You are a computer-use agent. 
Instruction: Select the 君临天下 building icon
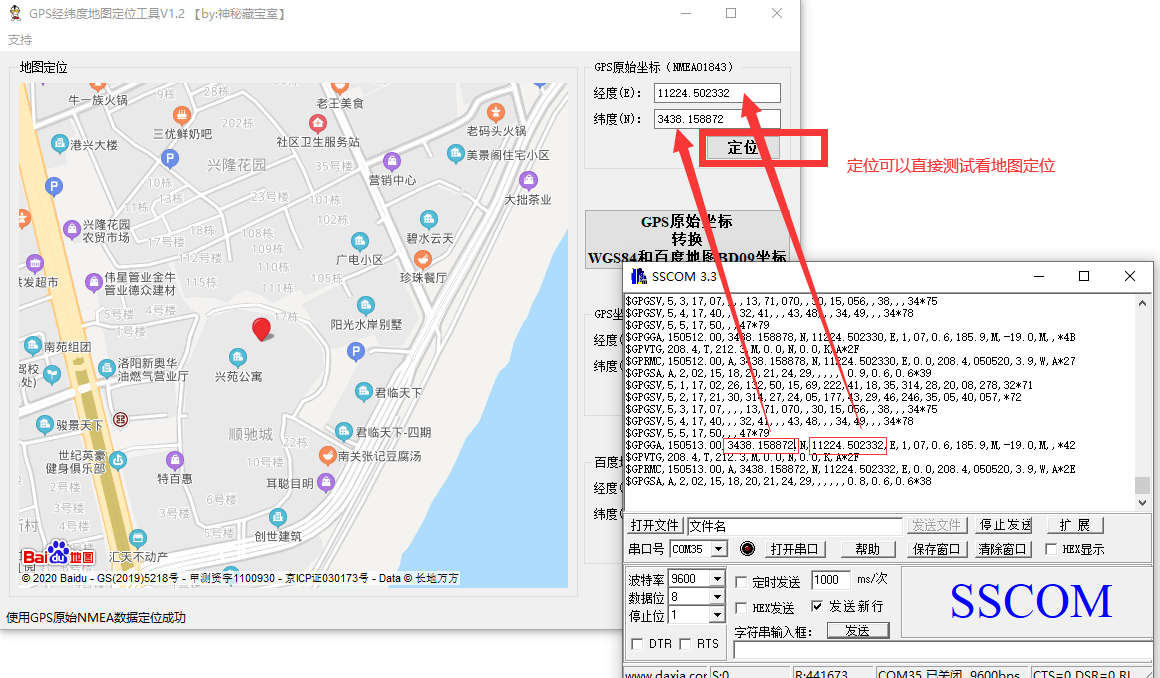pyautogui.click(x=363, y=392)
